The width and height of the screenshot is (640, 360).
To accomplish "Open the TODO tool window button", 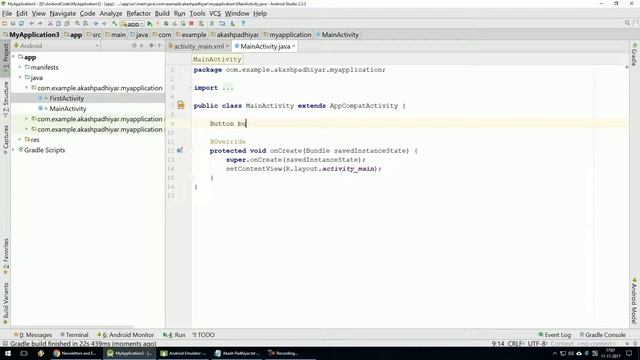I will click(204, 335).
